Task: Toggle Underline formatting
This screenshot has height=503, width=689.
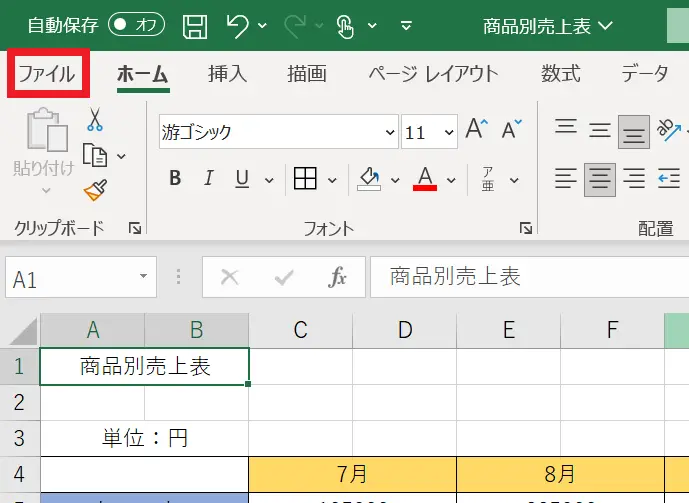Action: [x=242, y=178]
